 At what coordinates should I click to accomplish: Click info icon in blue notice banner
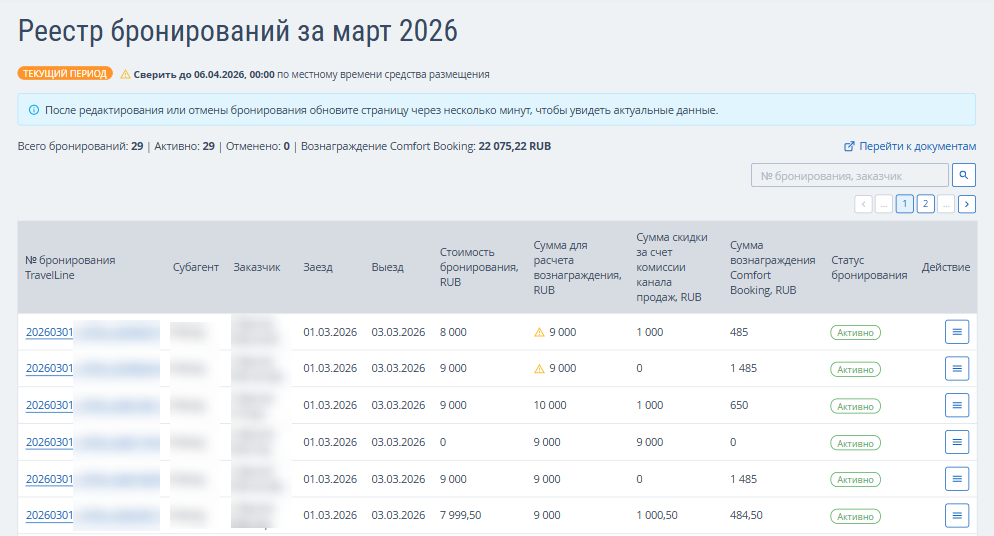[x=33, y=110]
